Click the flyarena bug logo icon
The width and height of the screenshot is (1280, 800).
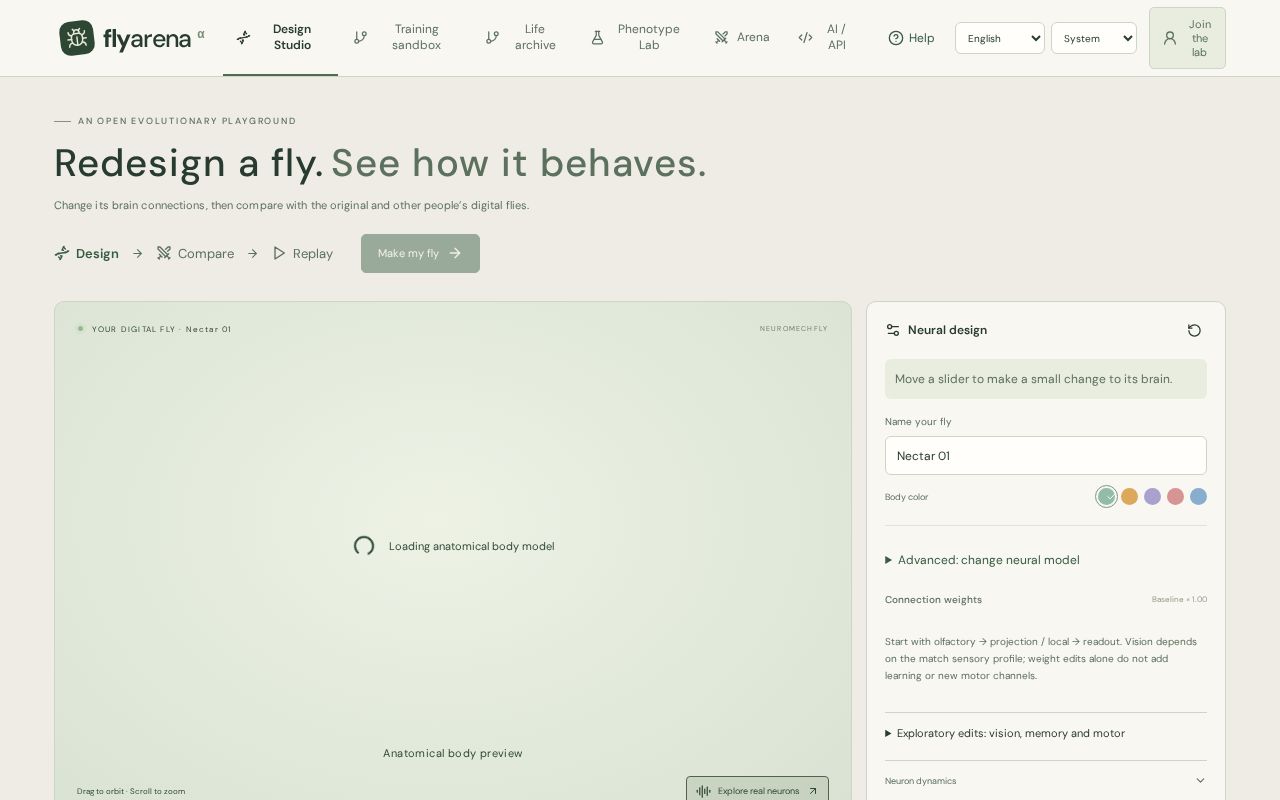pyautogui.click(x=77, y=38)
